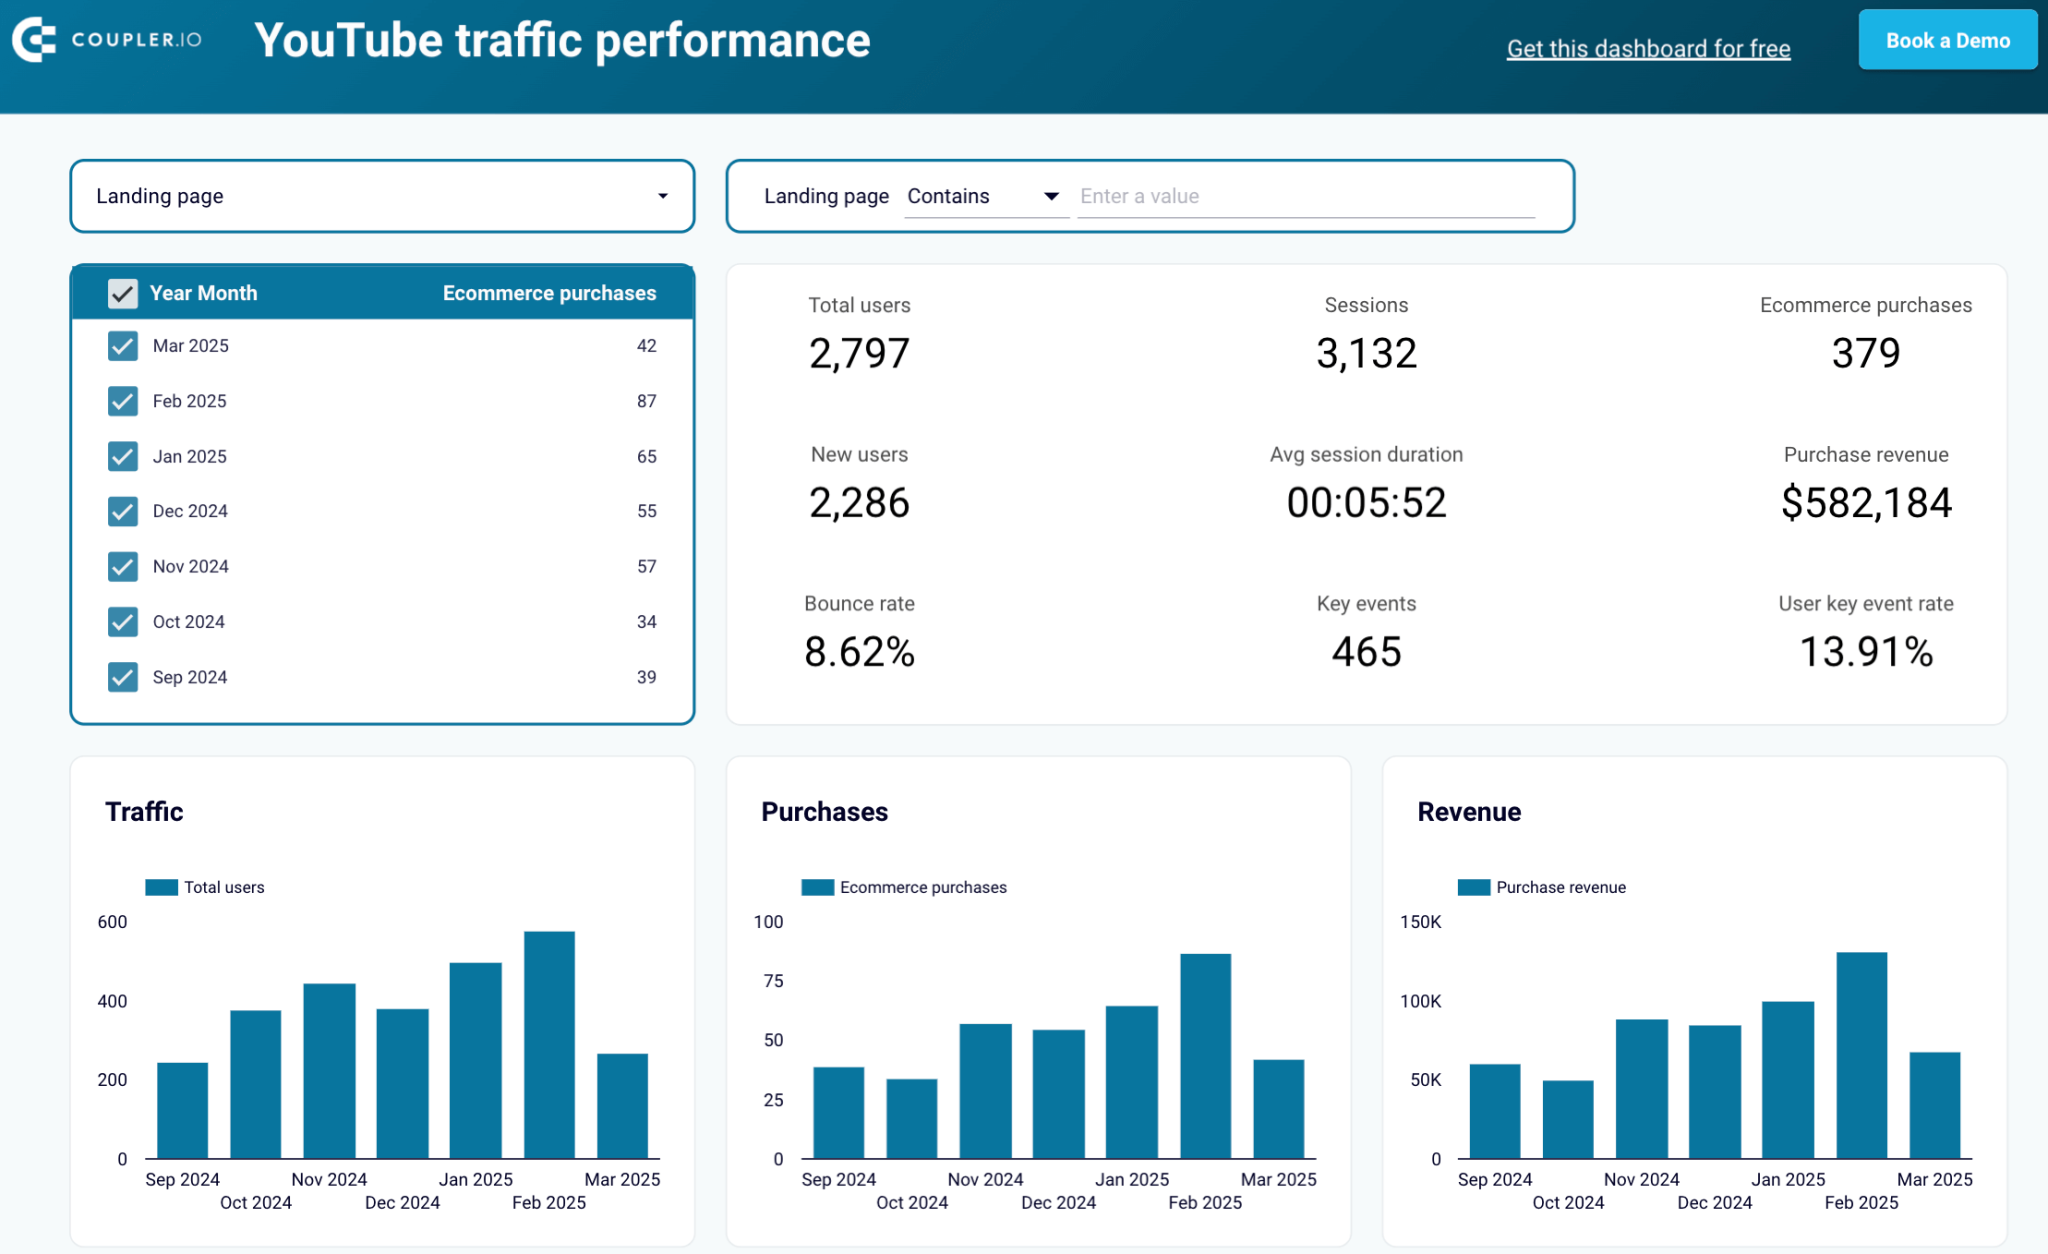Click the Landing page dropdown arrow
The width and height of the screenshot is (2048, 1254).
click(x=662, y=196)
